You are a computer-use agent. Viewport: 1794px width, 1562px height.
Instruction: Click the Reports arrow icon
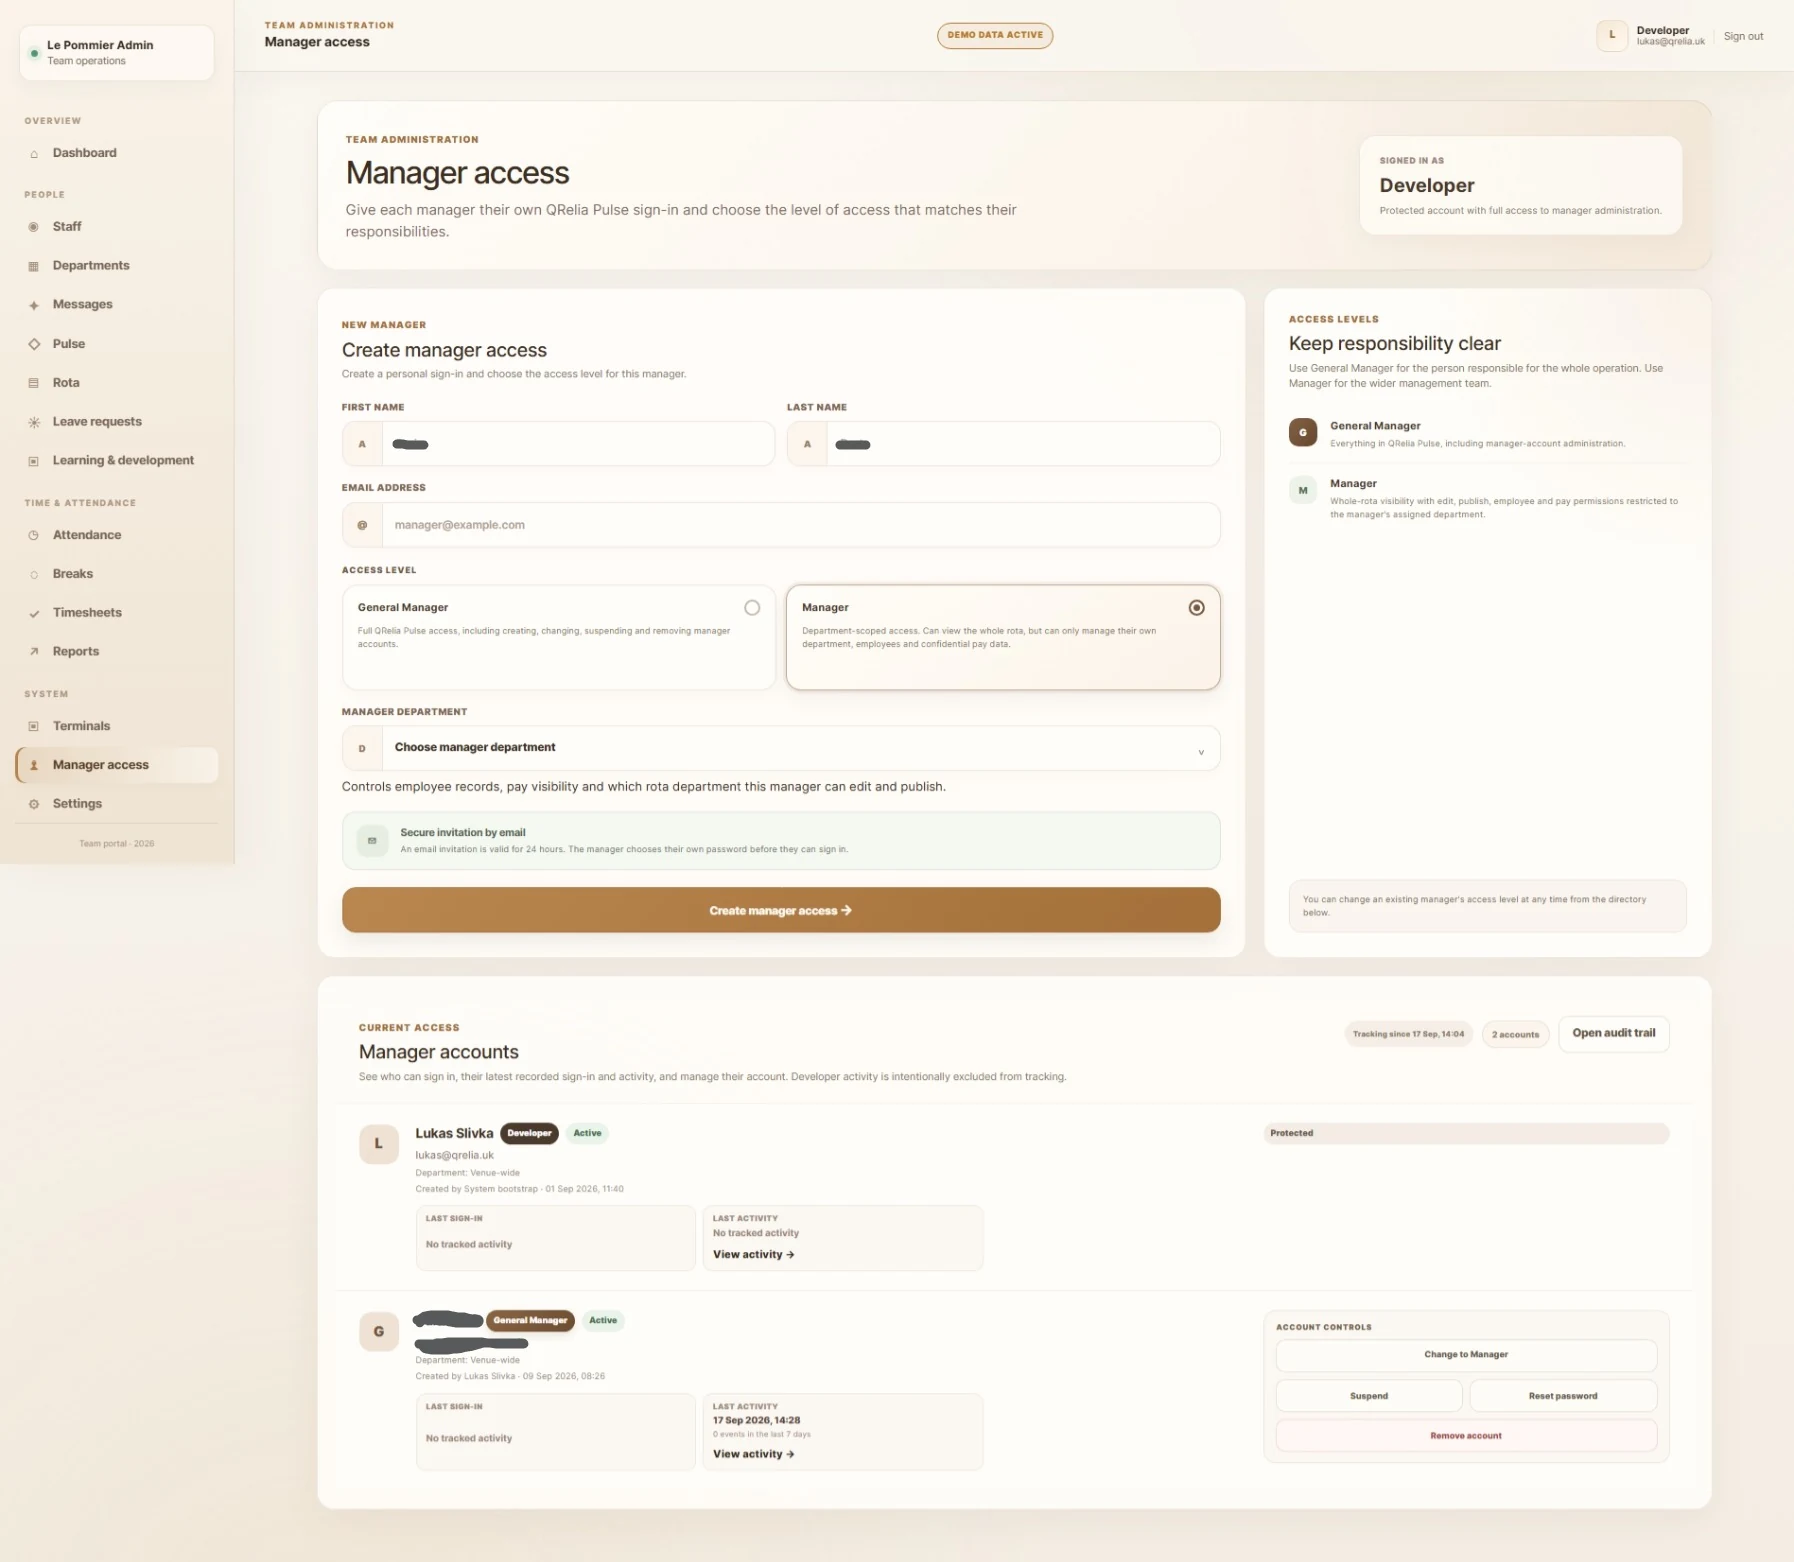(34, 652)
